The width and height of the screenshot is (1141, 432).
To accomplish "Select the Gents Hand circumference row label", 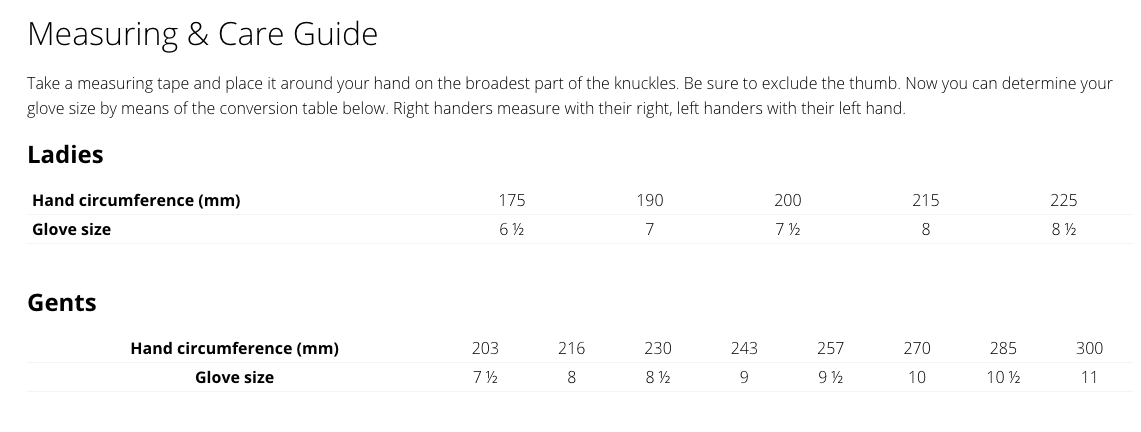I will [x=234, y=348].
